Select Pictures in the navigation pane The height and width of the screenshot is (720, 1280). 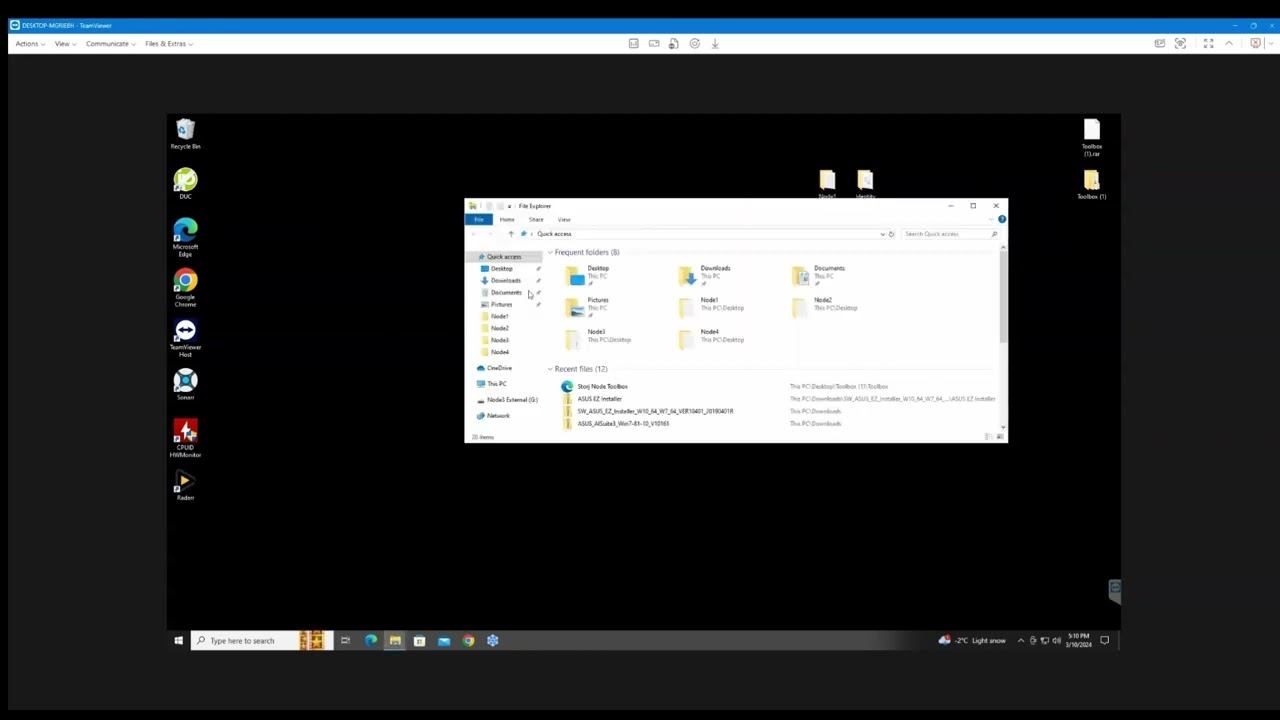(501, 305)
